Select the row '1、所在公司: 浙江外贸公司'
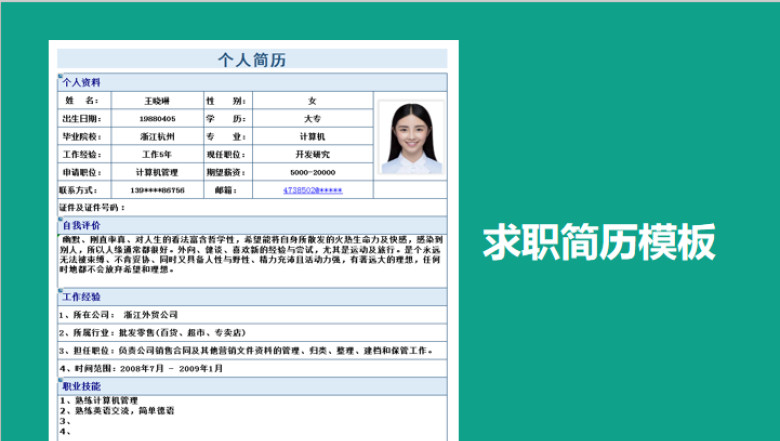 pyautogui.click(x=252, y=315)
